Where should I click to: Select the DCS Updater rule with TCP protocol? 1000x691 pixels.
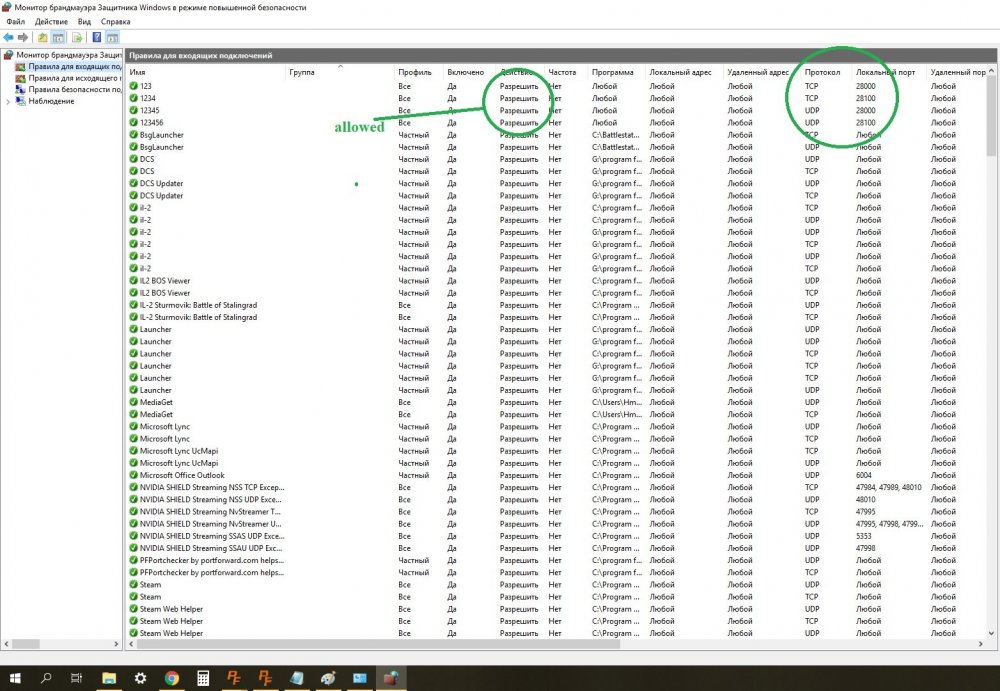click(x=161, y=183)
